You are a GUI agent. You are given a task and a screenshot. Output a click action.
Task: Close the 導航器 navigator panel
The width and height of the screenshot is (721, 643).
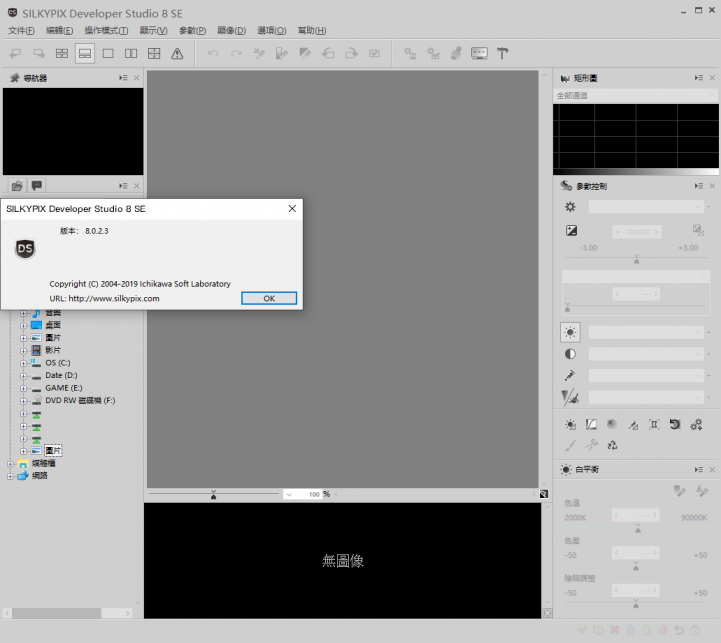[x=137, y=78]
